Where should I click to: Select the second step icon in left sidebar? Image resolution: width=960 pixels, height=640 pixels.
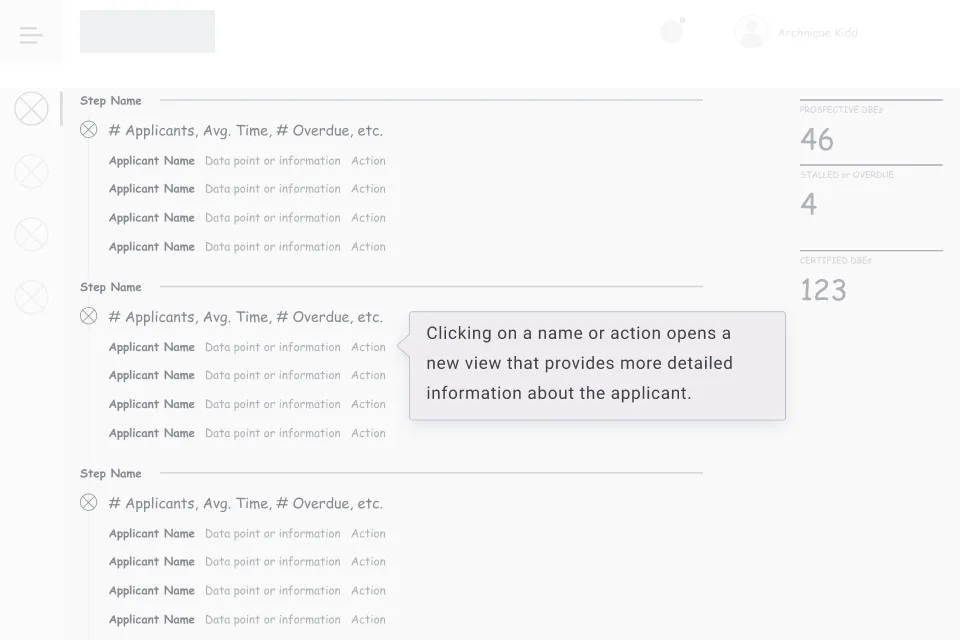[x=31, y=171]
